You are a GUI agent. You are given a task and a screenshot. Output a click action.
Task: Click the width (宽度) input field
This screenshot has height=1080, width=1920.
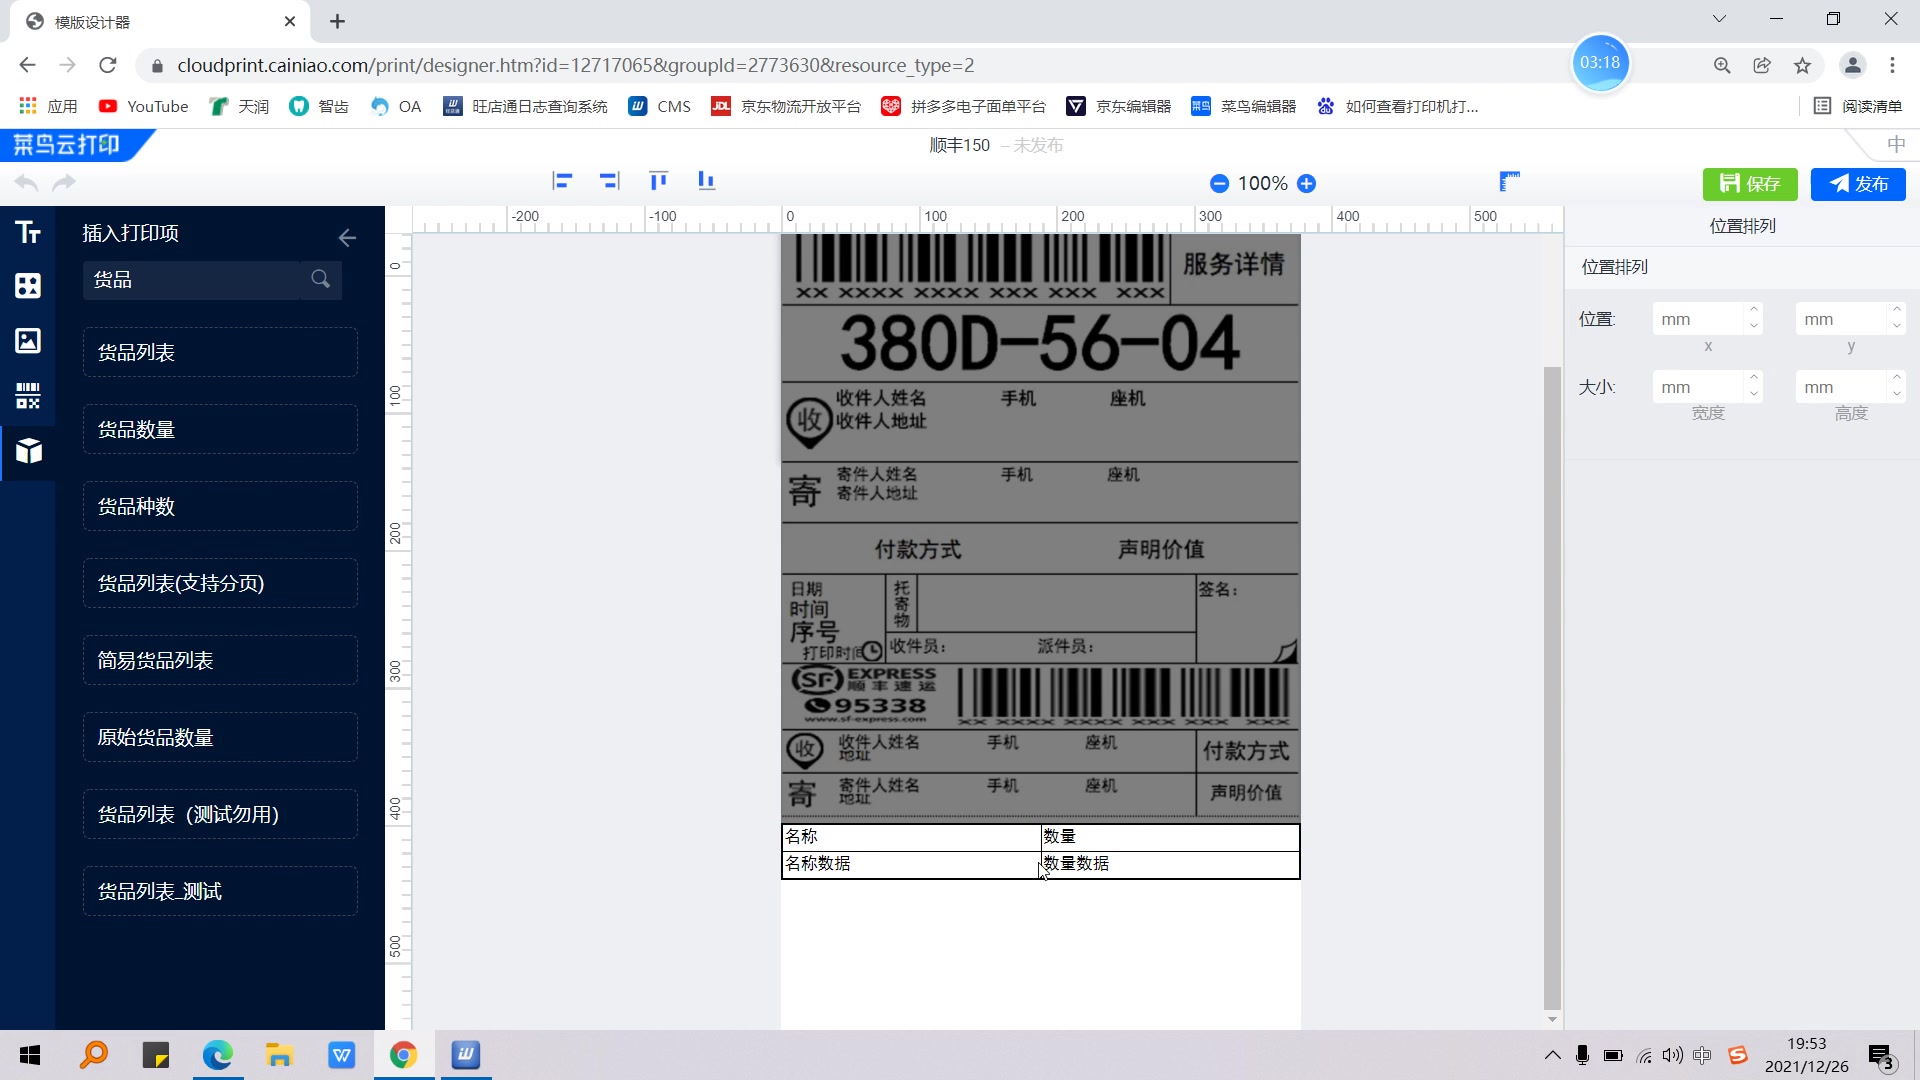1700,387
